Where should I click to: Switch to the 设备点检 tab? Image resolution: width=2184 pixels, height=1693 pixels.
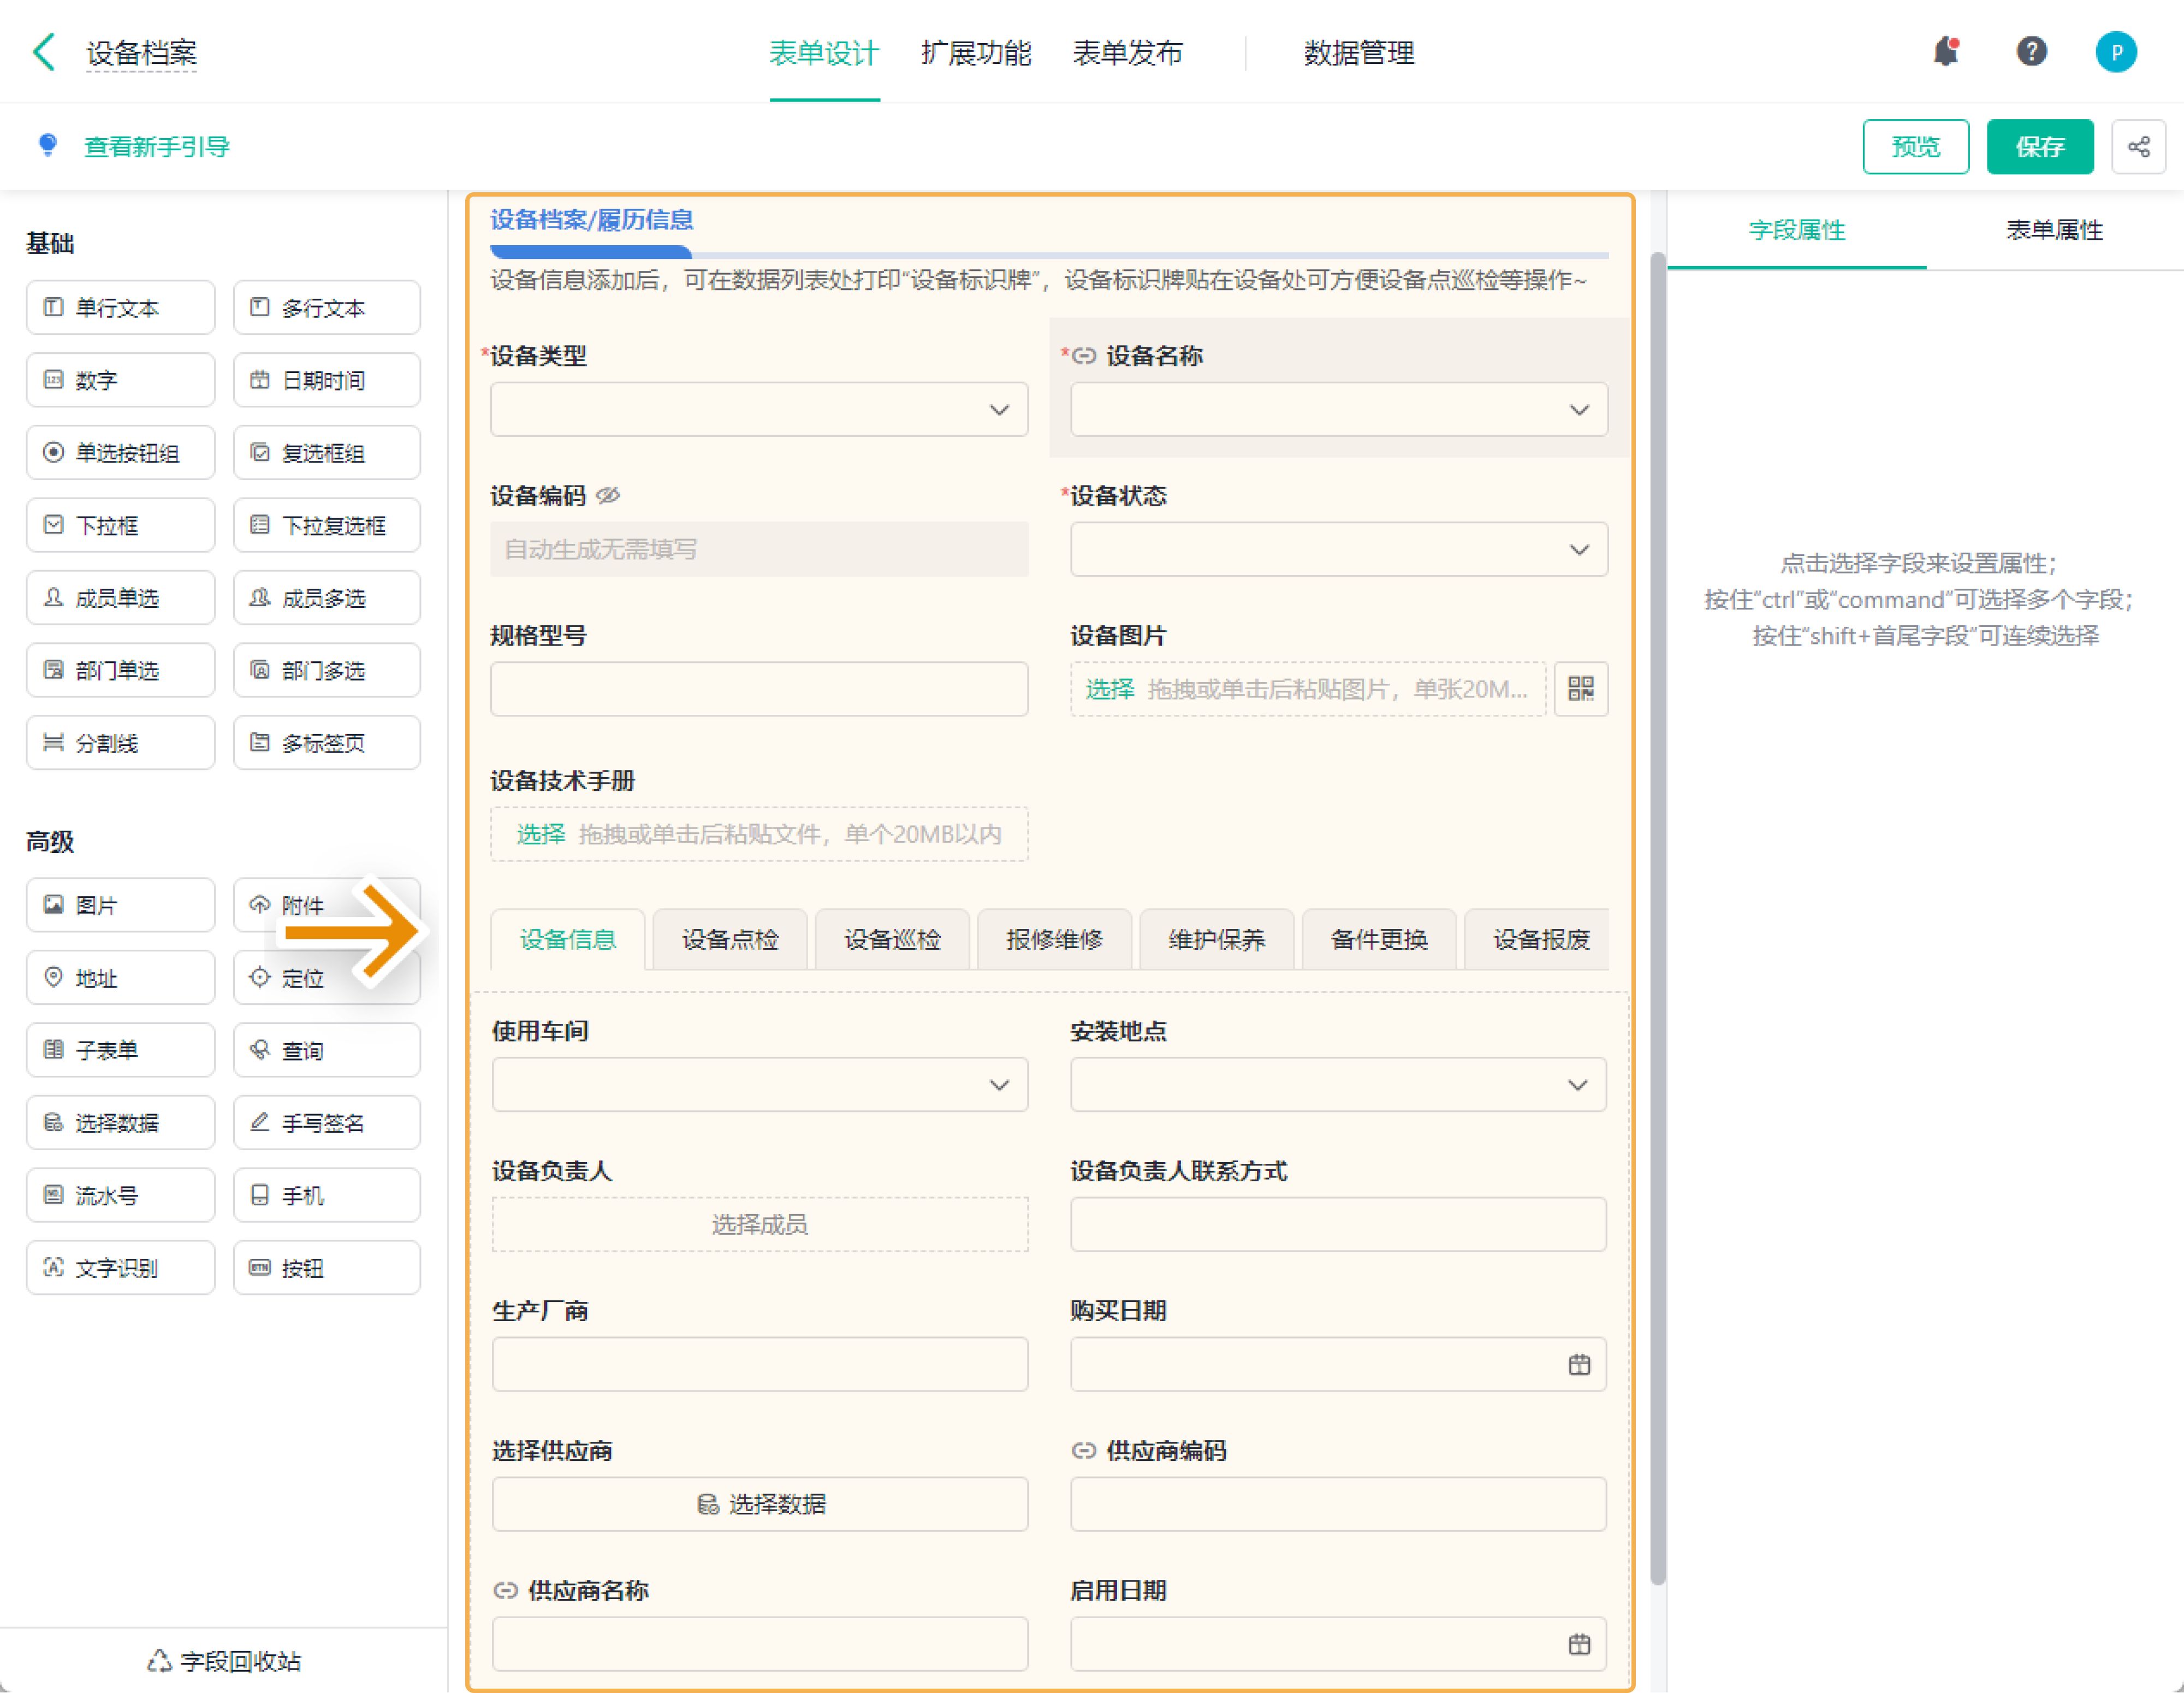click(x=730, y=940)
